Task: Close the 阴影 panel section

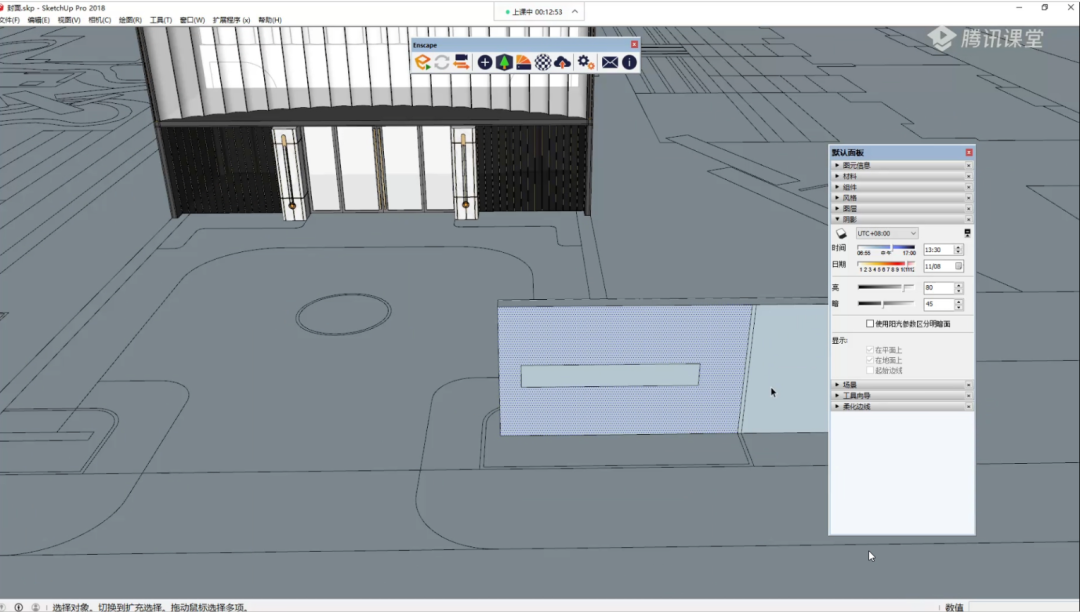Action: pyautogui.click(x=968, y=219)
